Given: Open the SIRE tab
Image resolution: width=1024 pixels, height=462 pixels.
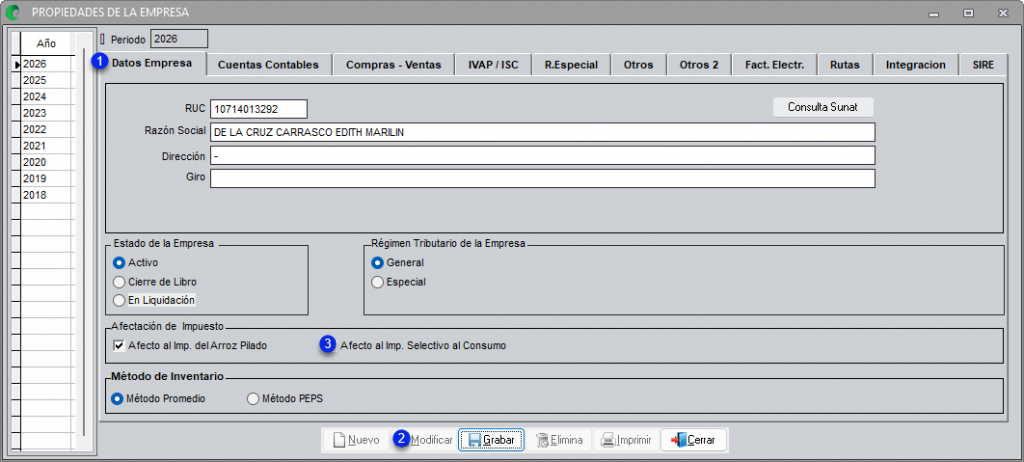Looking at the screenshot, I should tap(983, 65).
